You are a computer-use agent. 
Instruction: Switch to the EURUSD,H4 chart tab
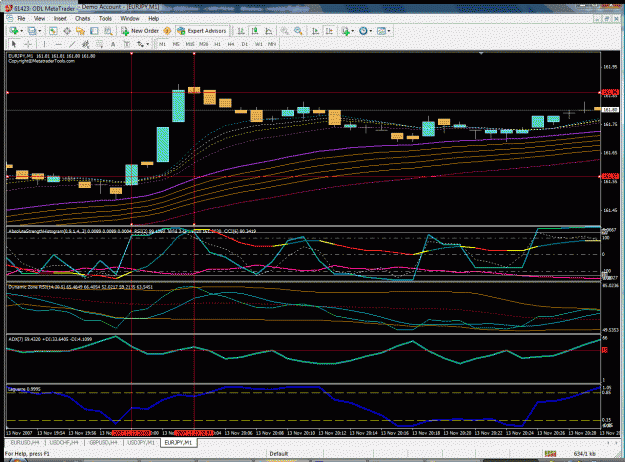click(x=25, y=443)
